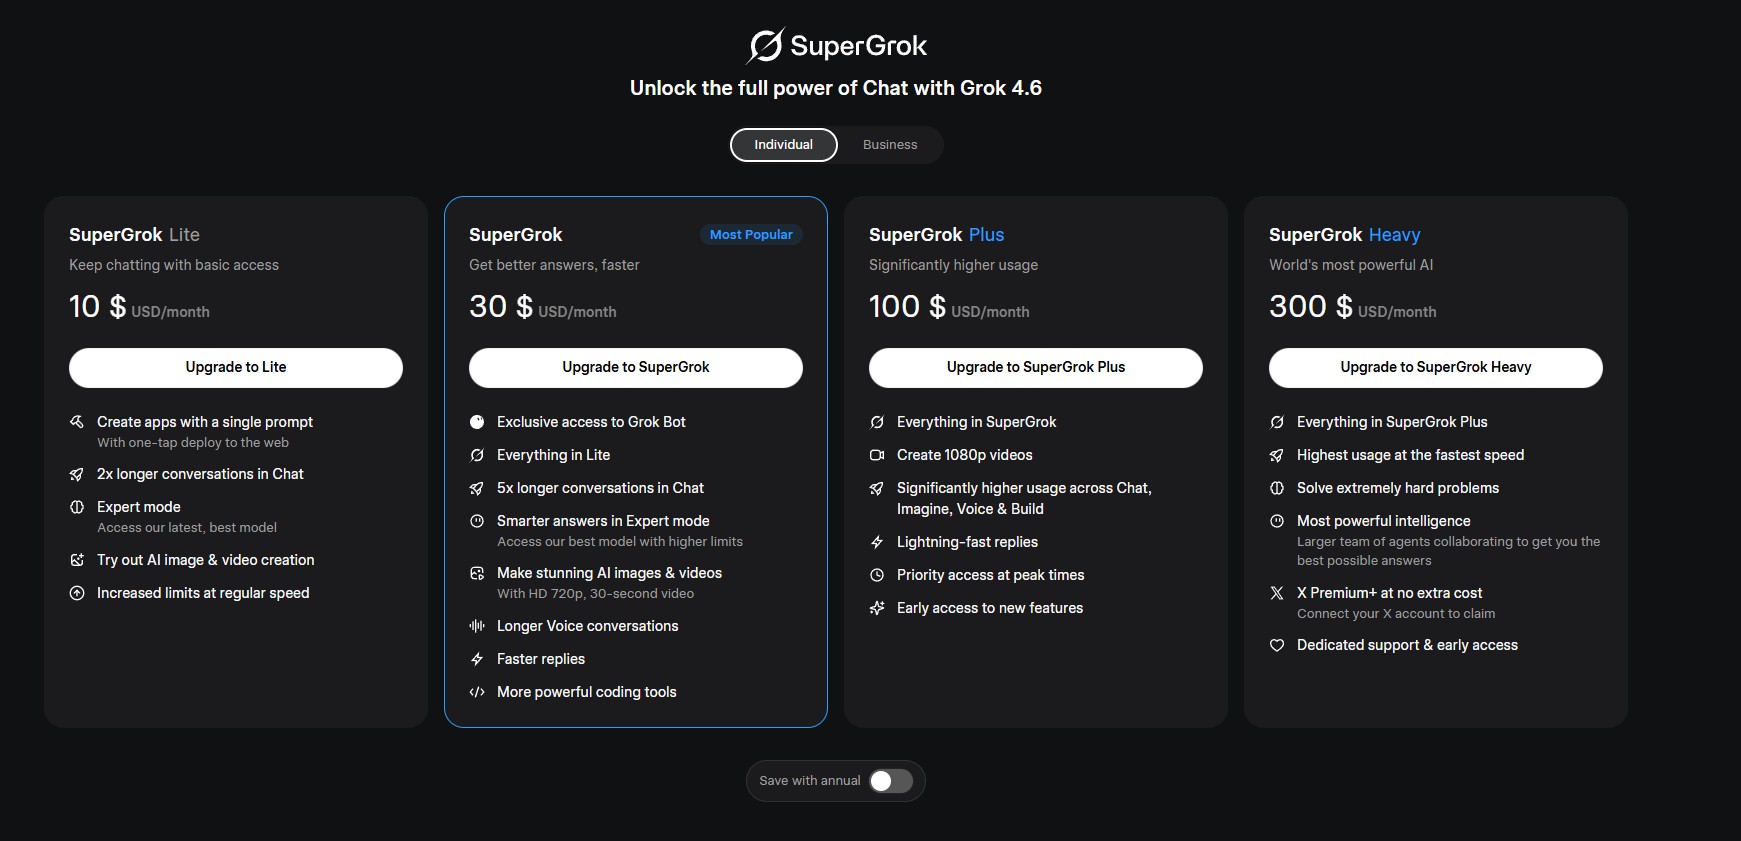Click rocket icon beside 5x longer conversations
The width and height of the screenshot is (1741, 841).
pyautogui.click(x=477, y=488)
